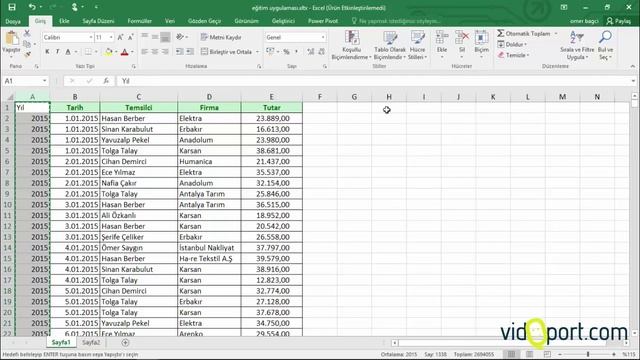Click the Format Painter brush icon

point(27,54)
